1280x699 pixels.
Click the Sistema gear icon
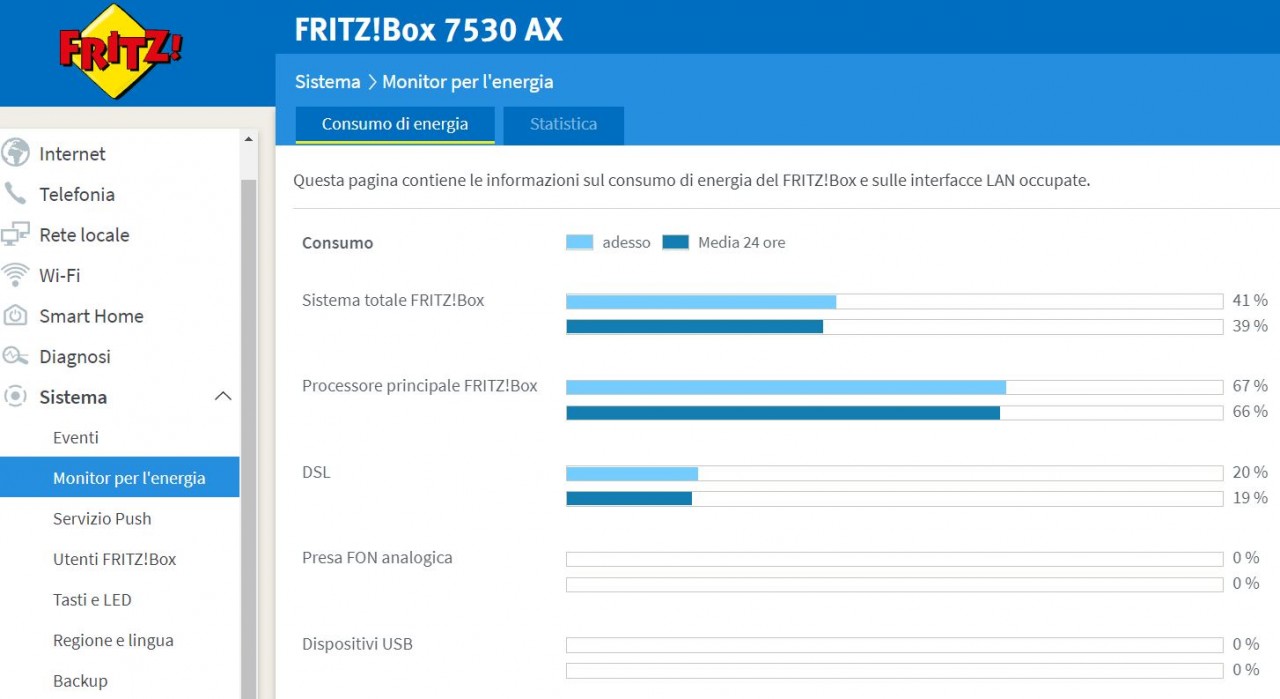click(16, 397)
